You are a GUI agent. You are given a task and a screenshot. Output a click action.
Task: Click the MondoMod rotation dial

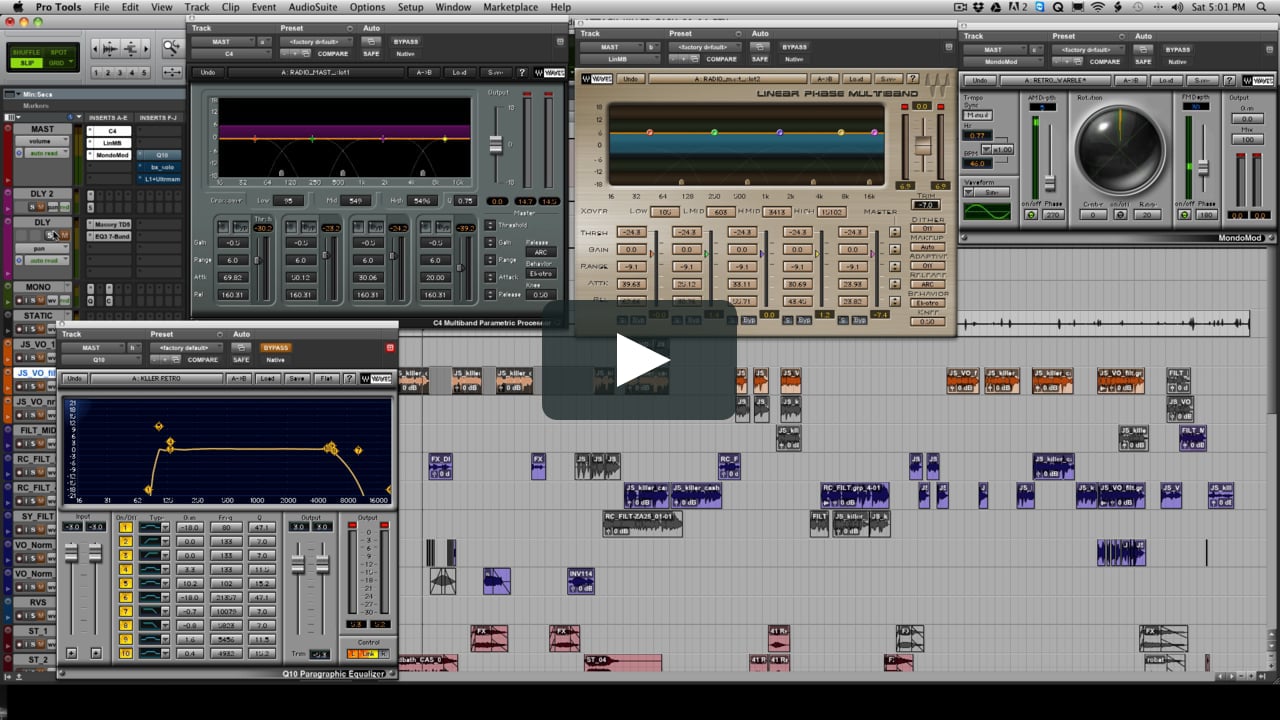coord(1120,150)
